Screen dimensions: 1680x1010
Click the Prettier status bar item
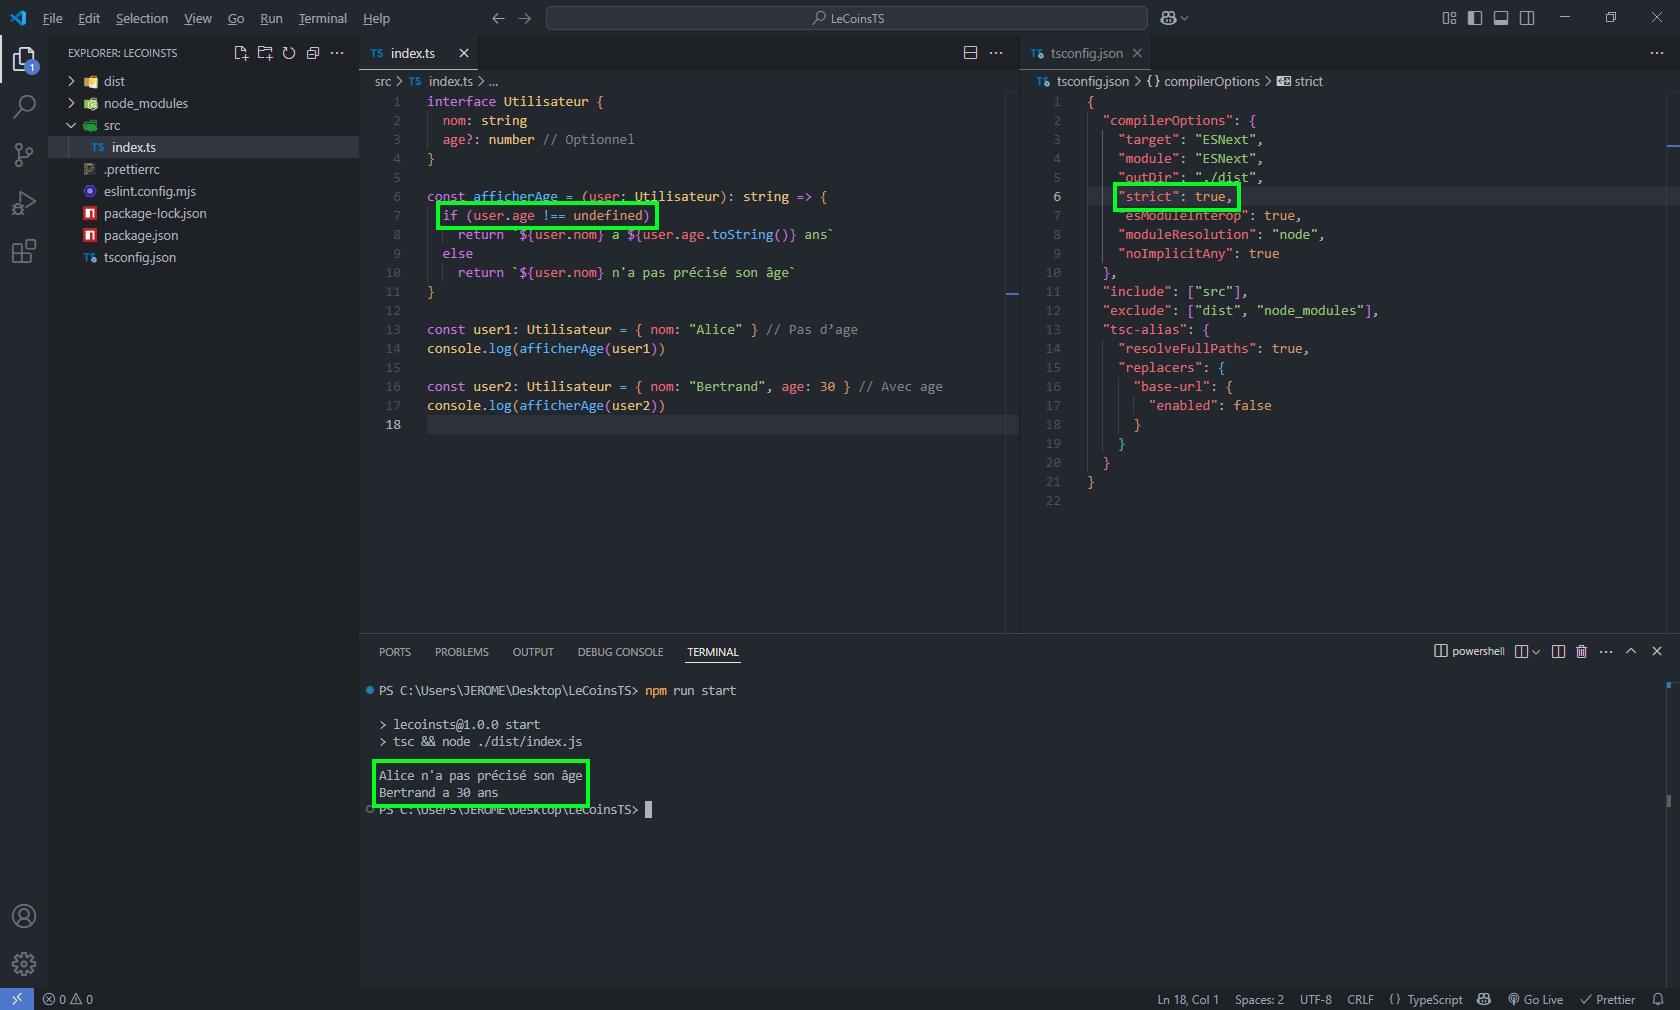point(1608,999)
